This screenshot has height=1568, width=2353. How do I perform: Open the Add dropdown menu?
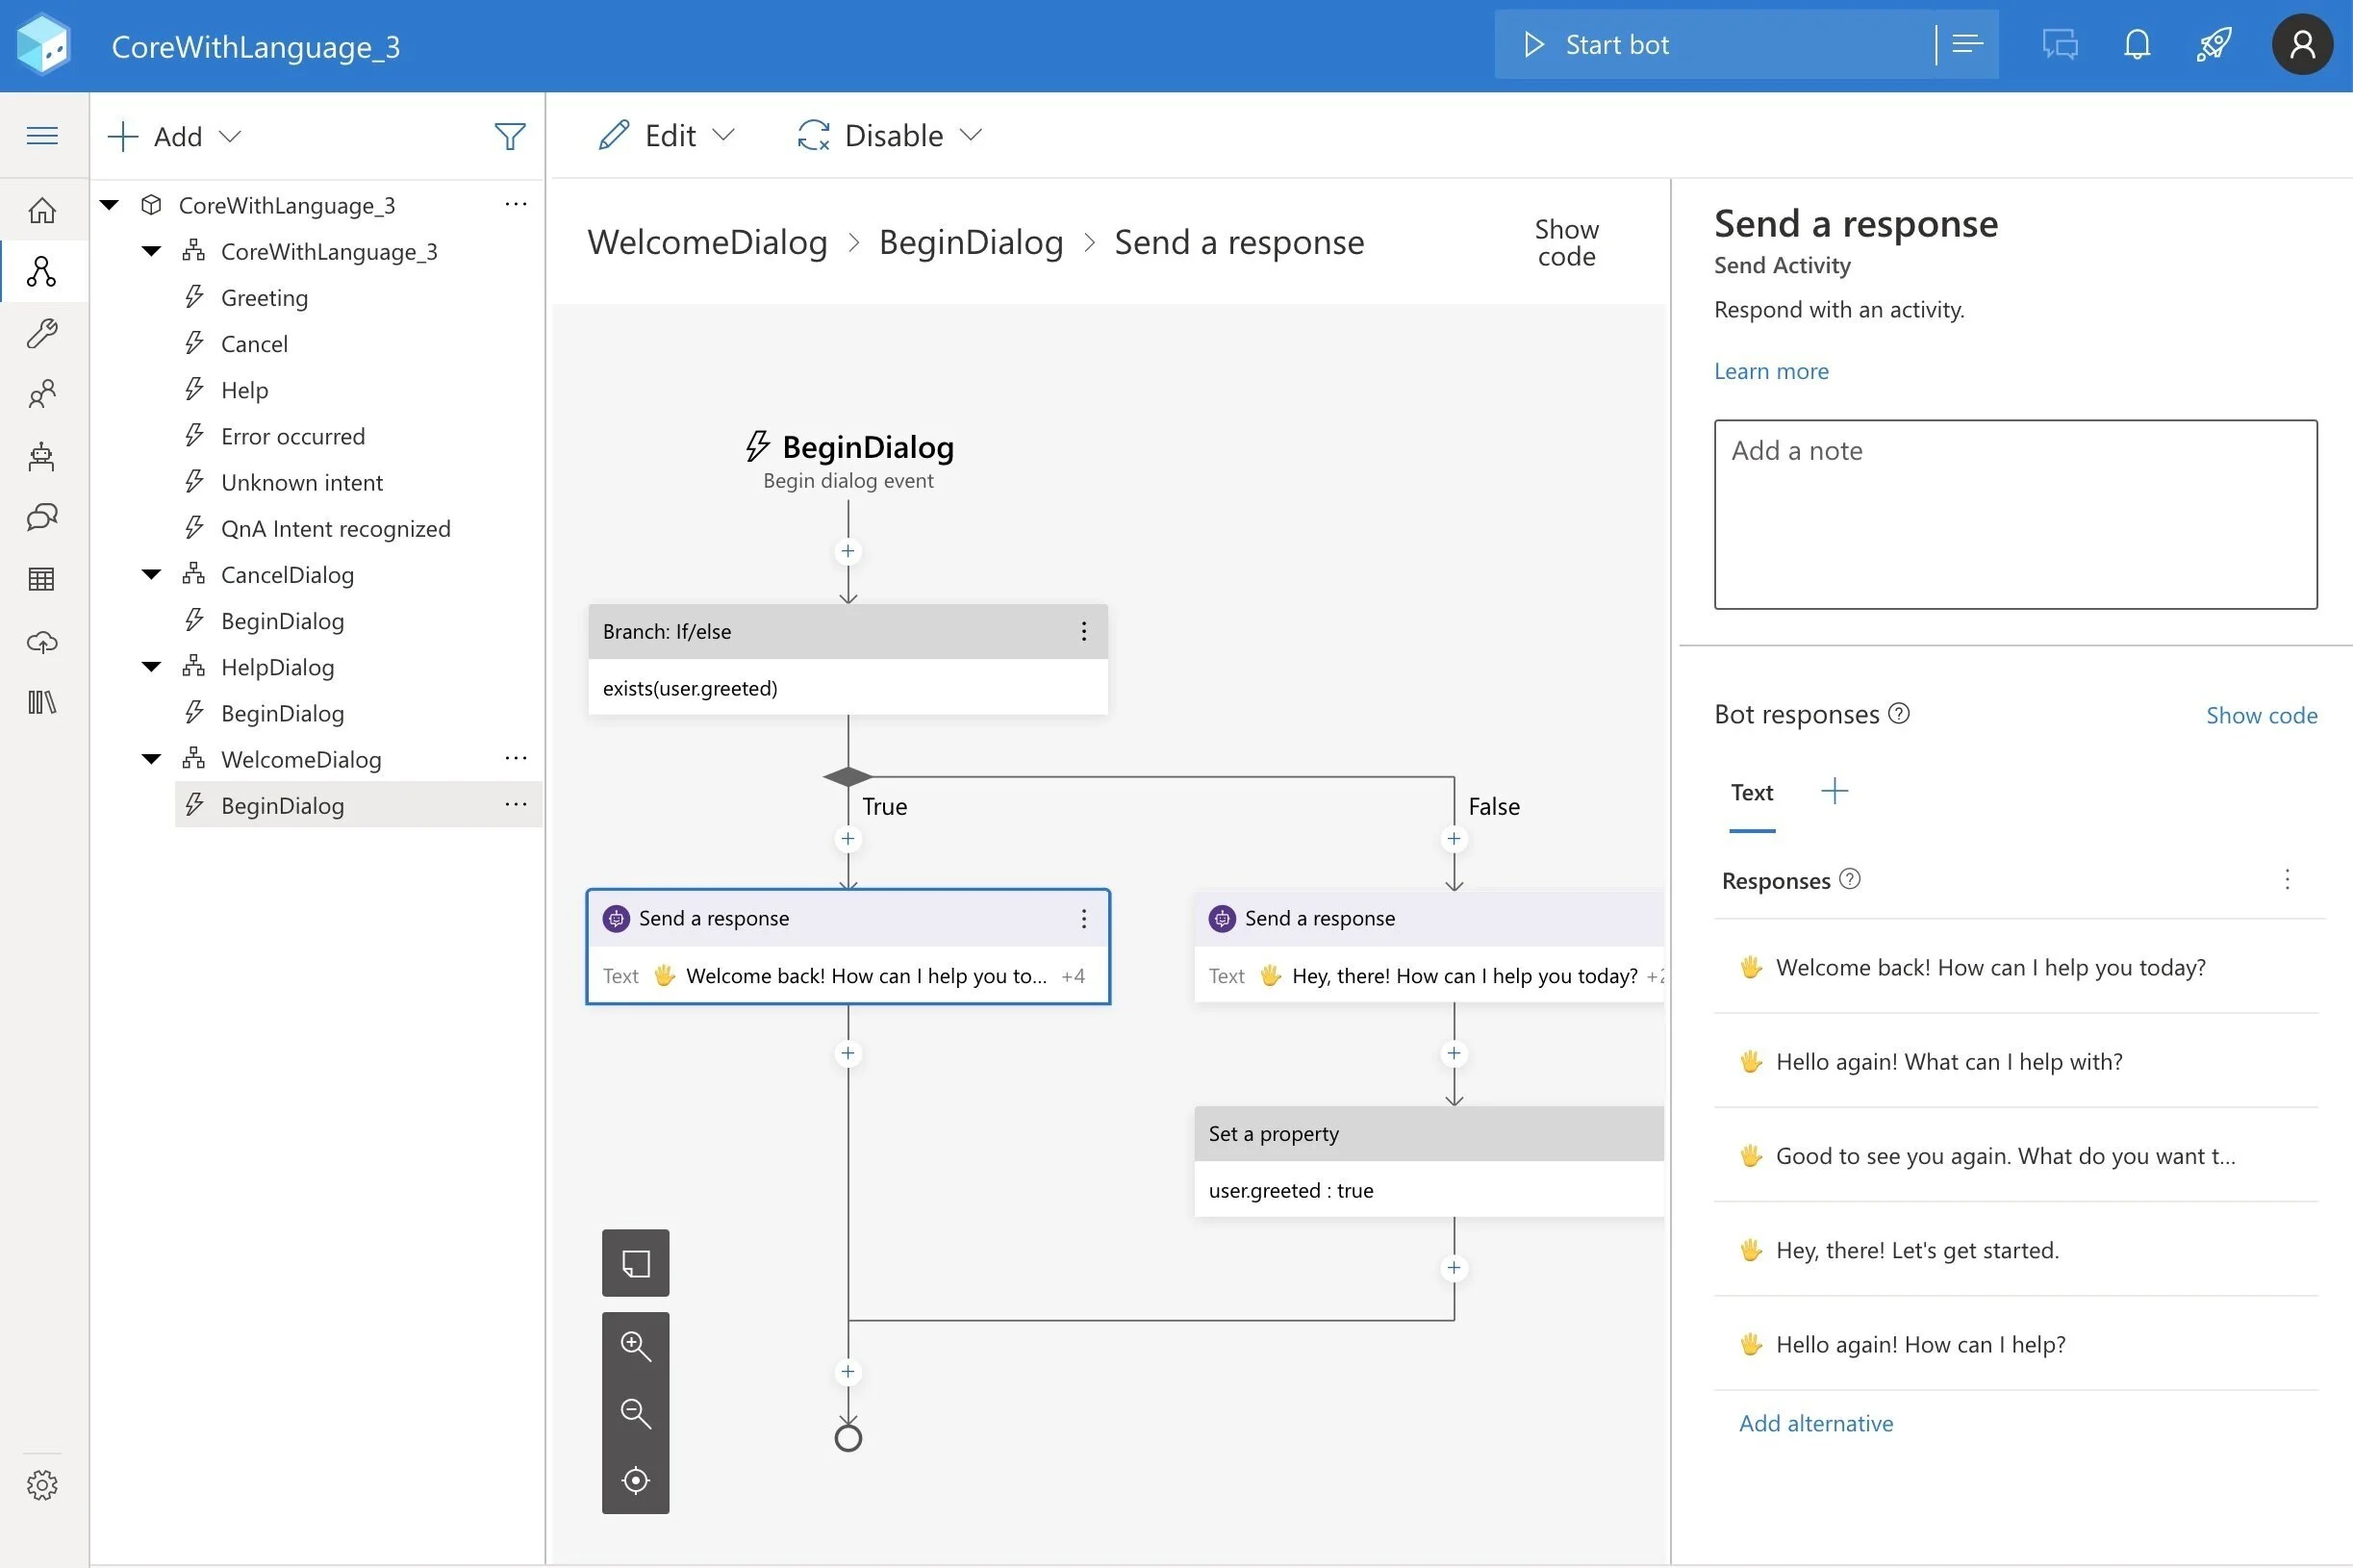pos(175,136)
